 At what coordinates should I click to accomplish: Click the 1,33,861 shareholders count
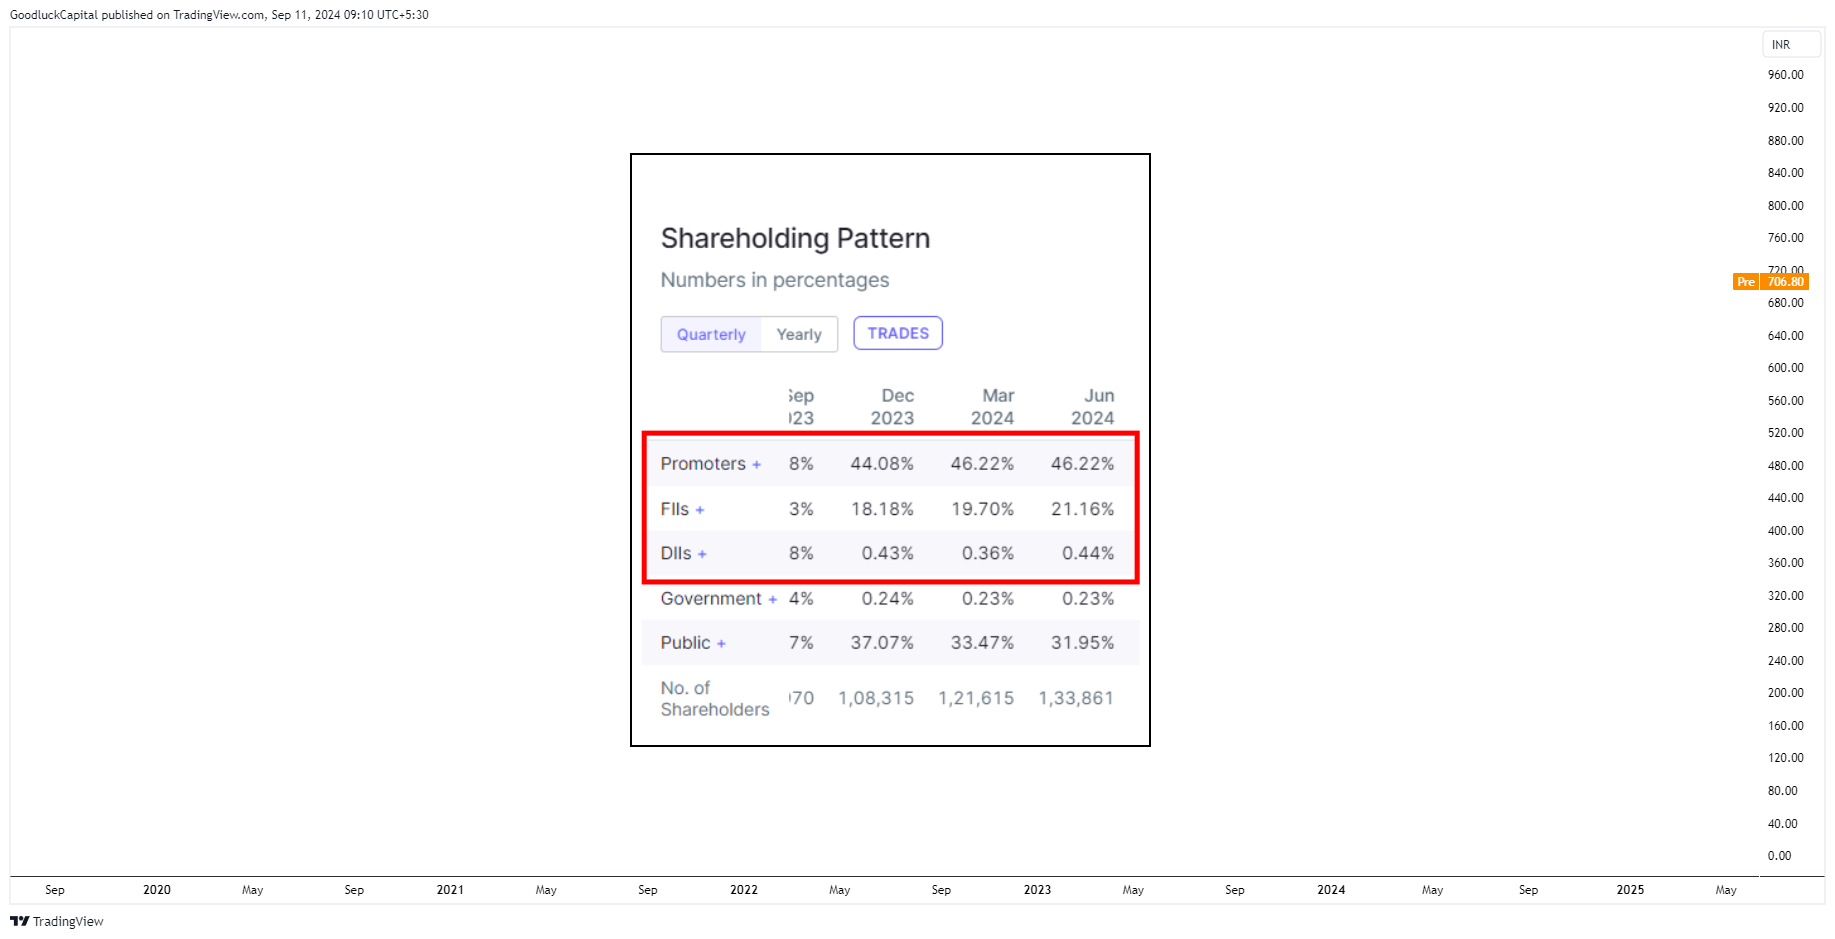tap(1076, 698)
